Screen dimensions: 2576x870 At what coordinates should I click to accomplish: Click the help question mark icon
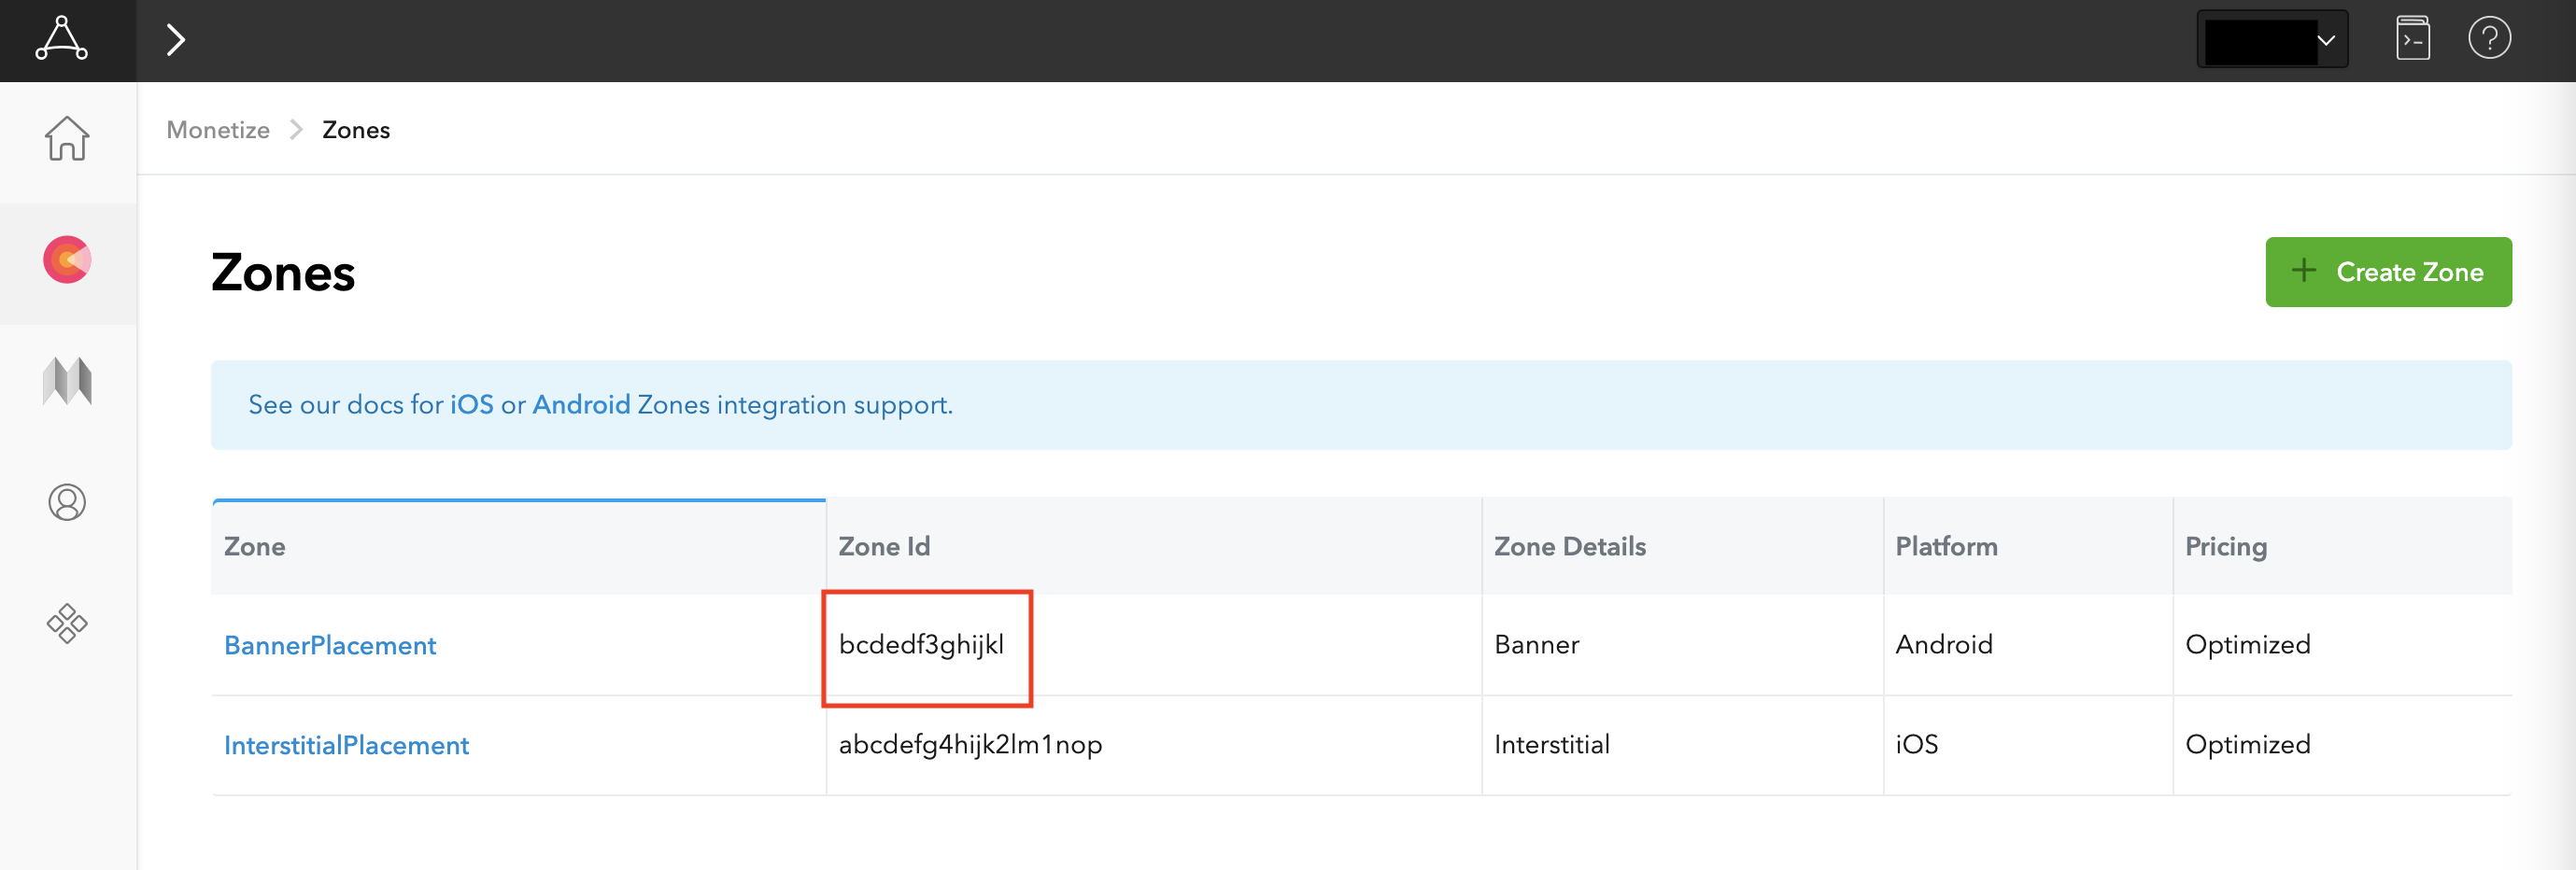point(2489,40)
